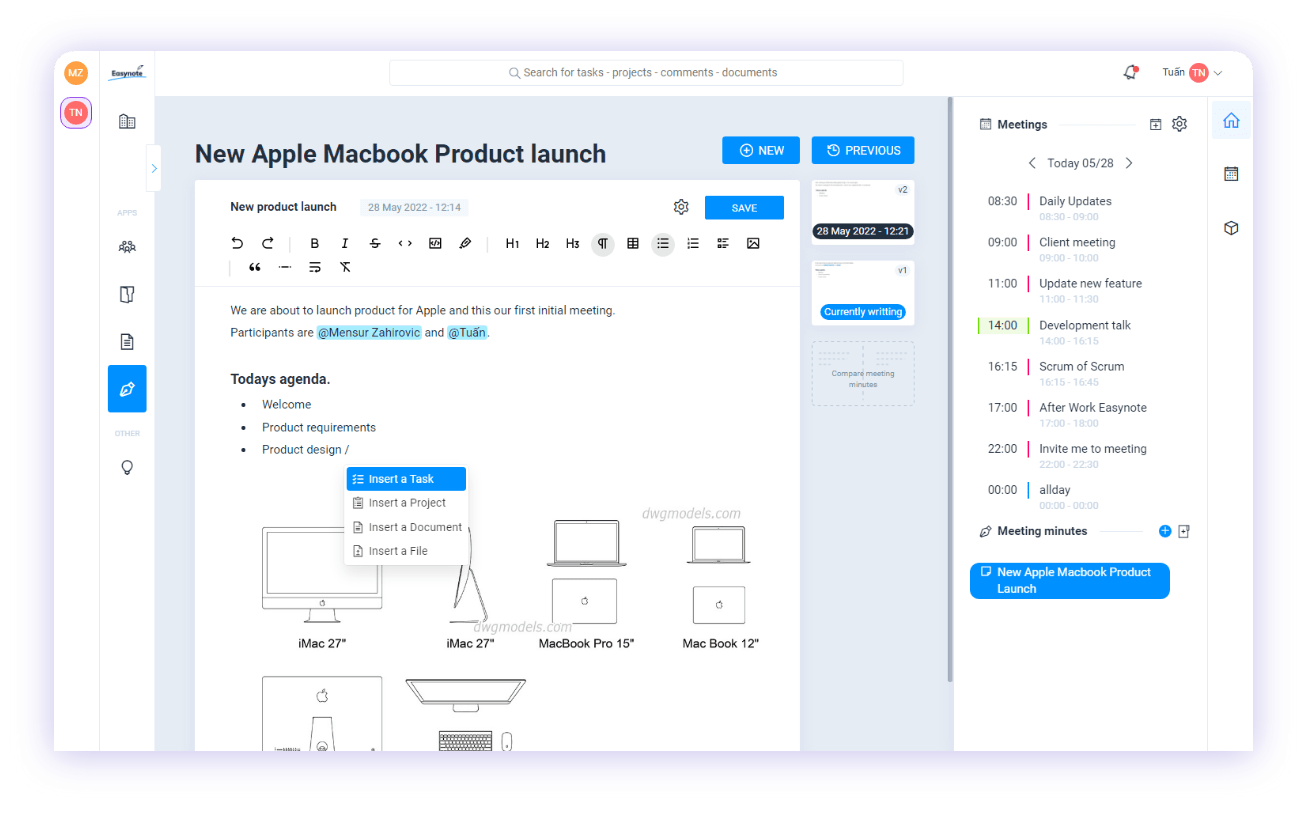Clear text formatting

click(x=345, y=267)
